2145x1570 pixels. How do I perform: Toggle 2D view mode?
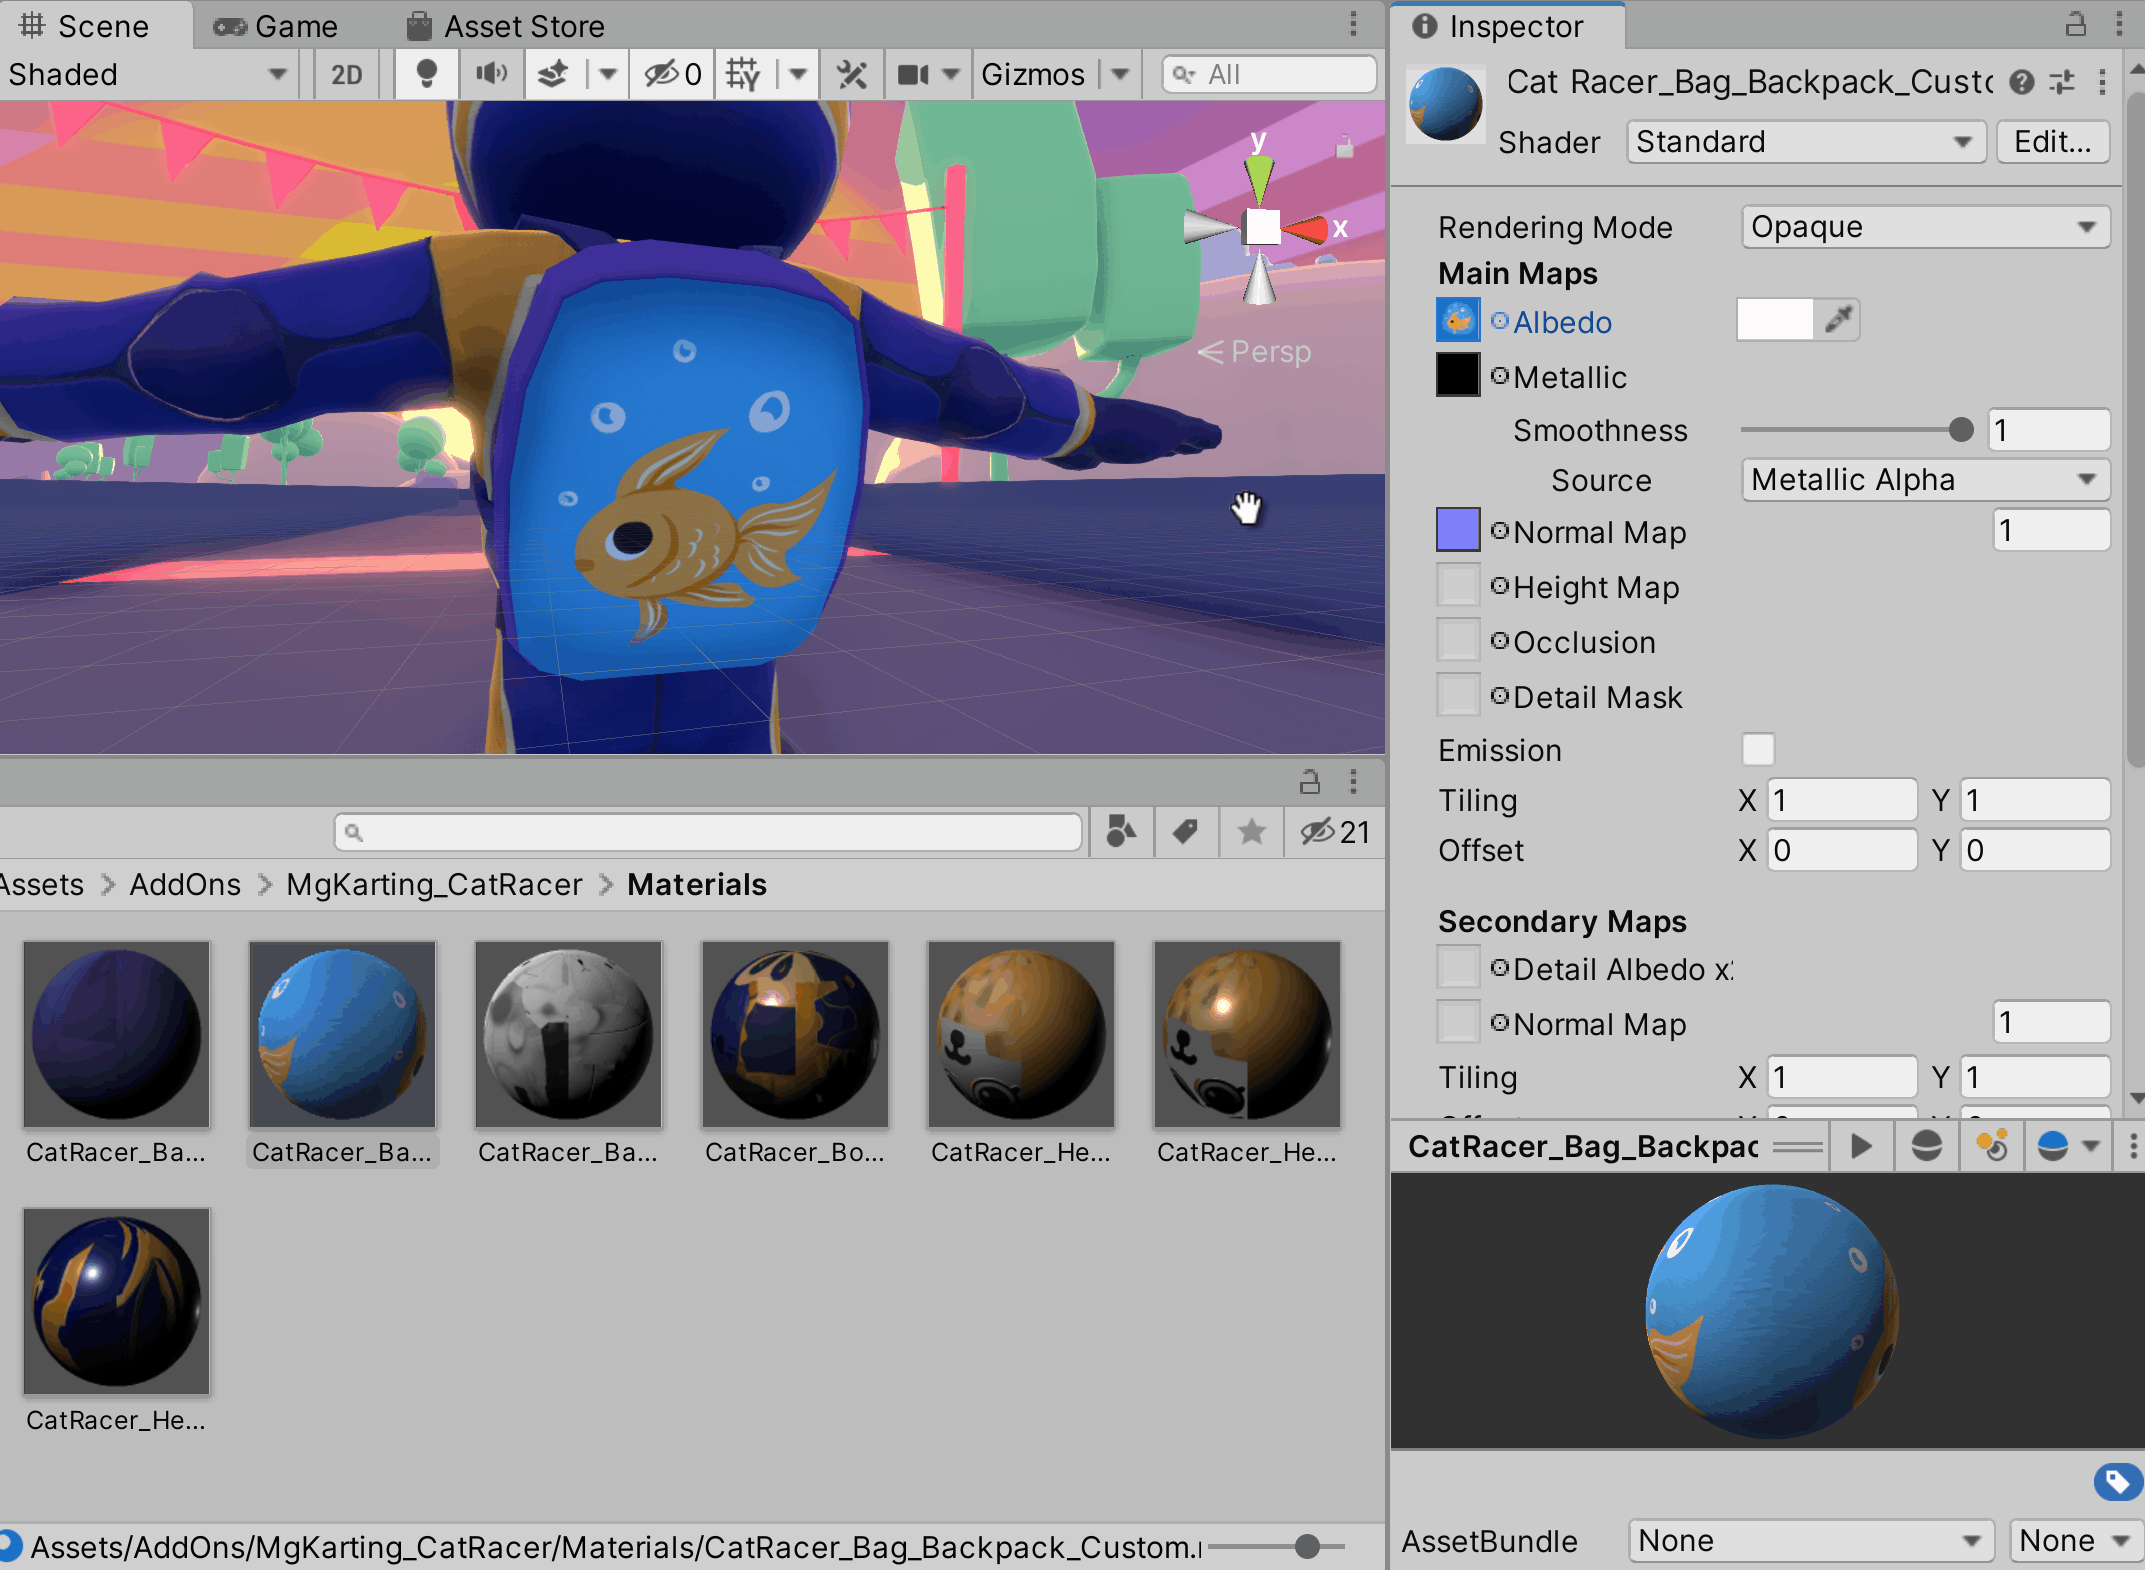[x=346, y=74]
